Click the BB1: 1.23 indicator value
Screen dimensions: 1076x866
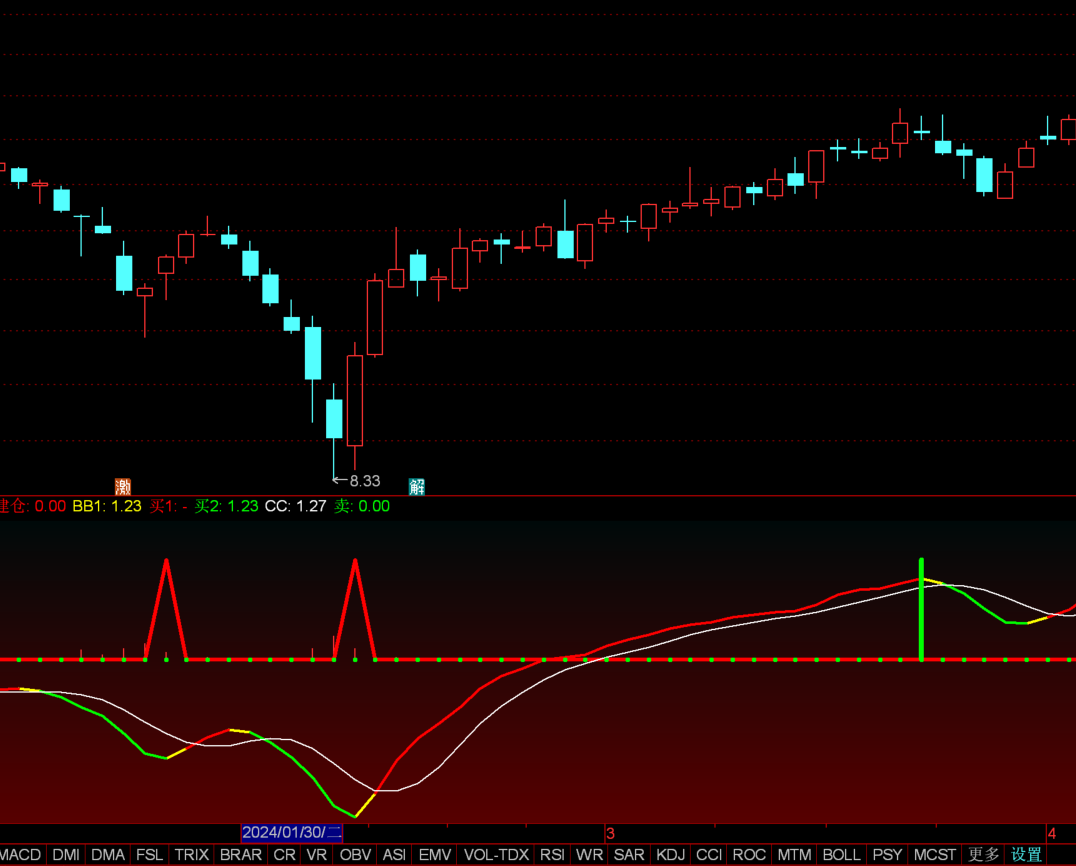107,506
